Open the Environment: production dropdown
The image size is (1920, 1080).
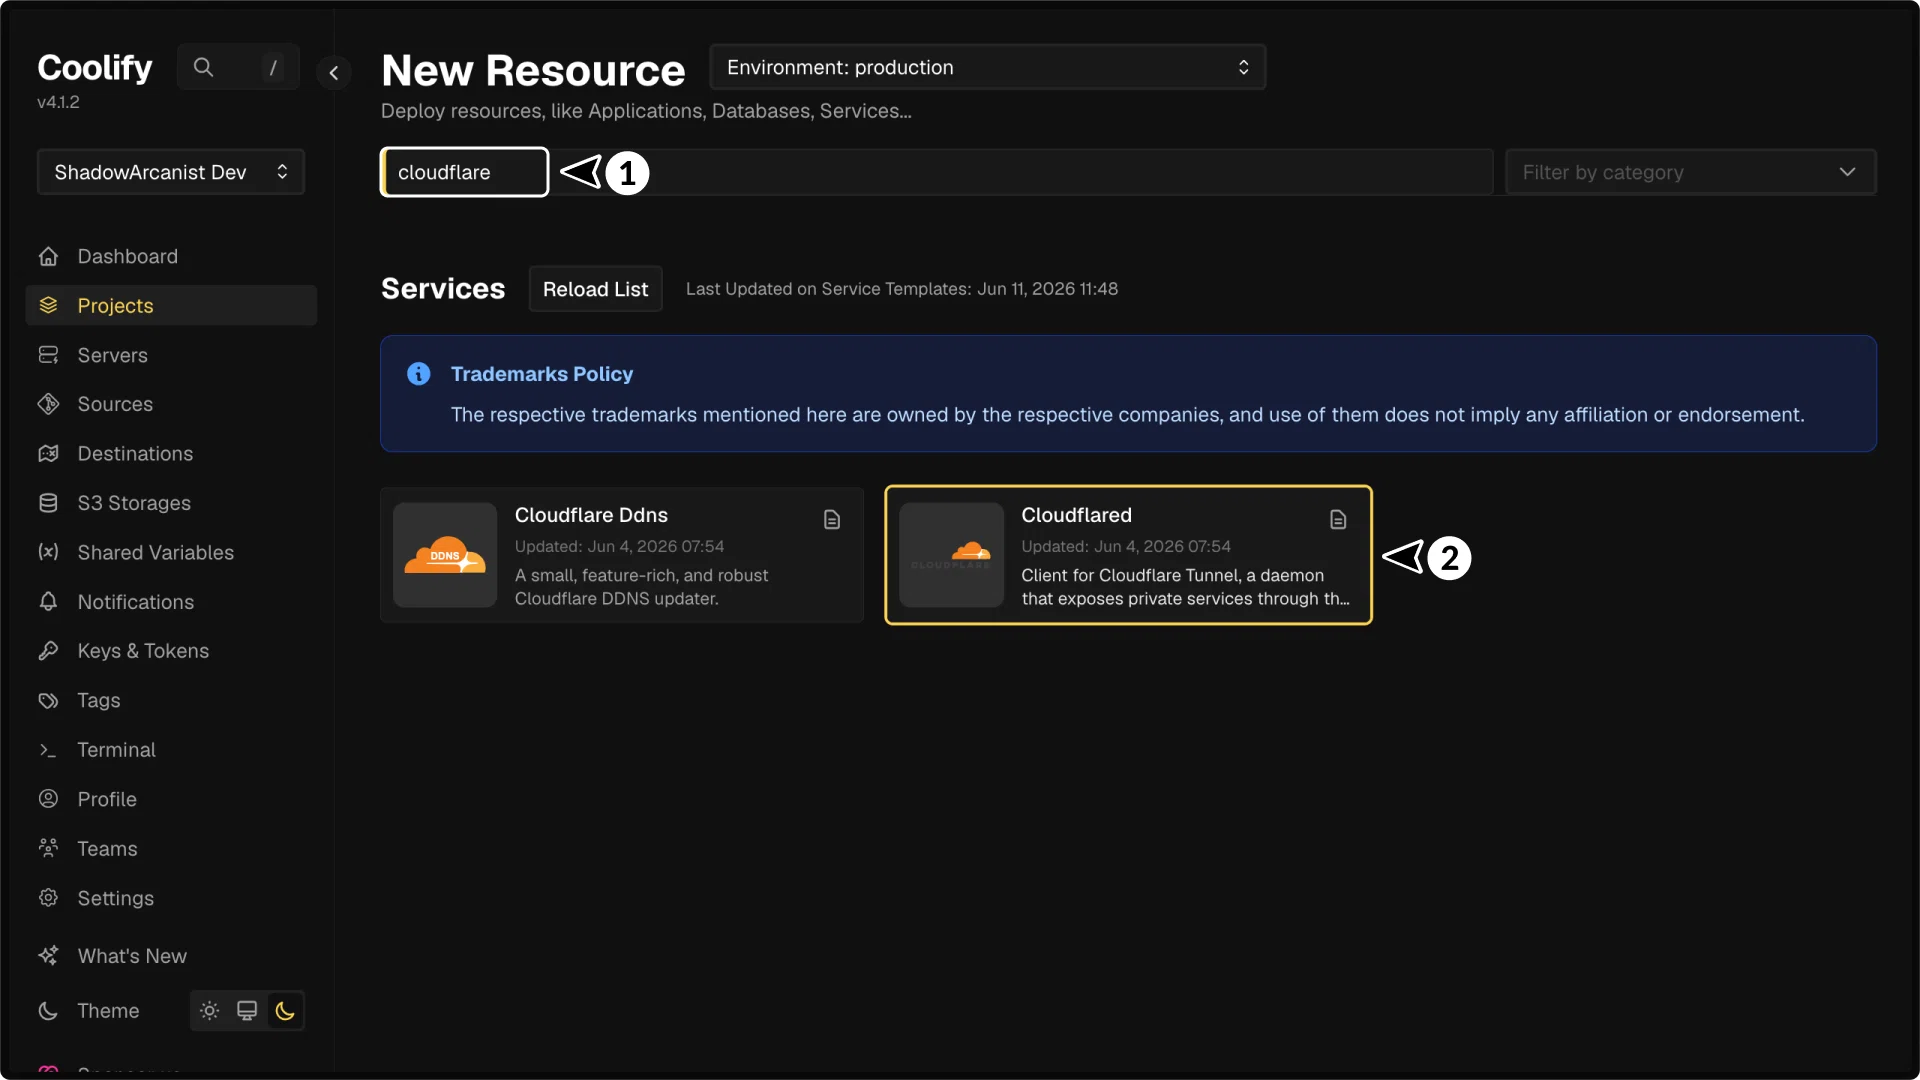pos(988,67)
